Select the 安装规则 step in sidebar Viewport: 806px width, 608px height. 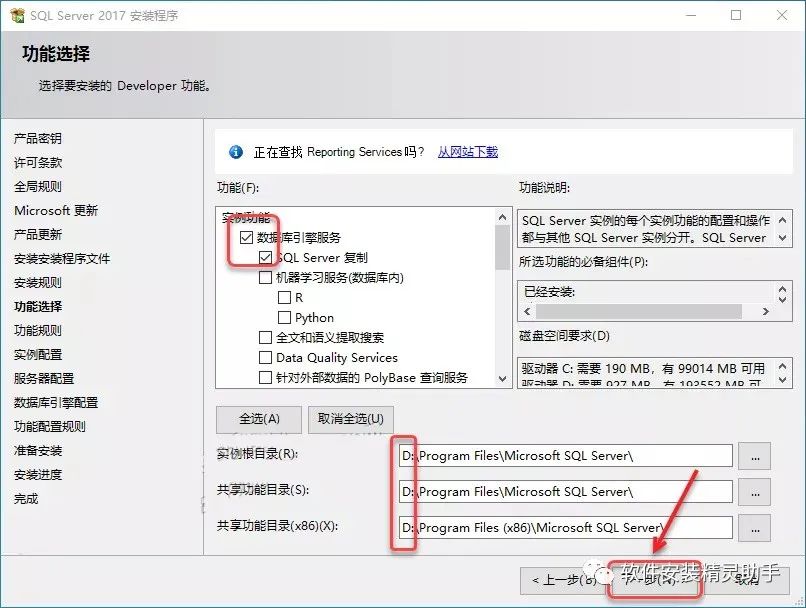point(38,283)
